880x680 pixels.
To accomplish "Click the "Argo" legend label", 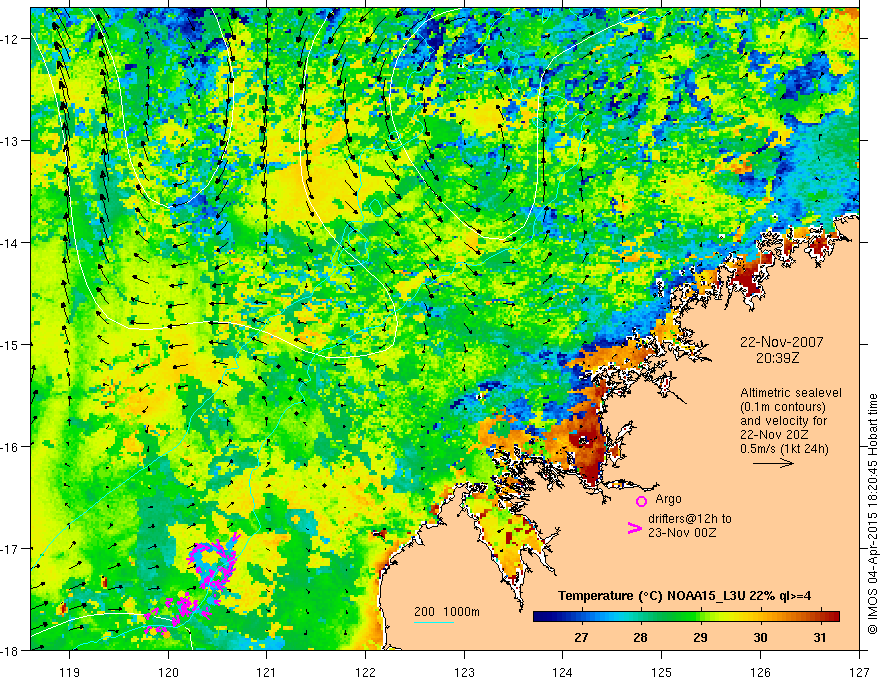I will click(x=668, y=499).
